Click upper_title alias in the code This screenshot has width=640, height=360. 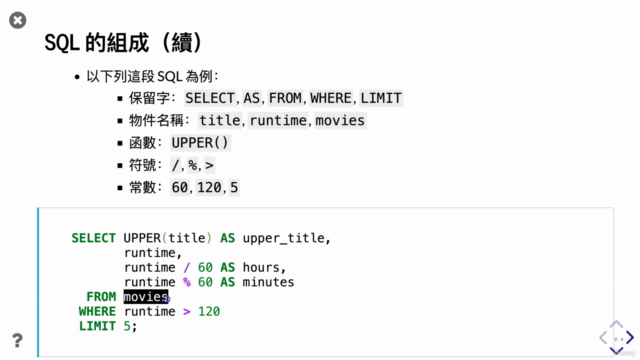(x=284, y=238)
